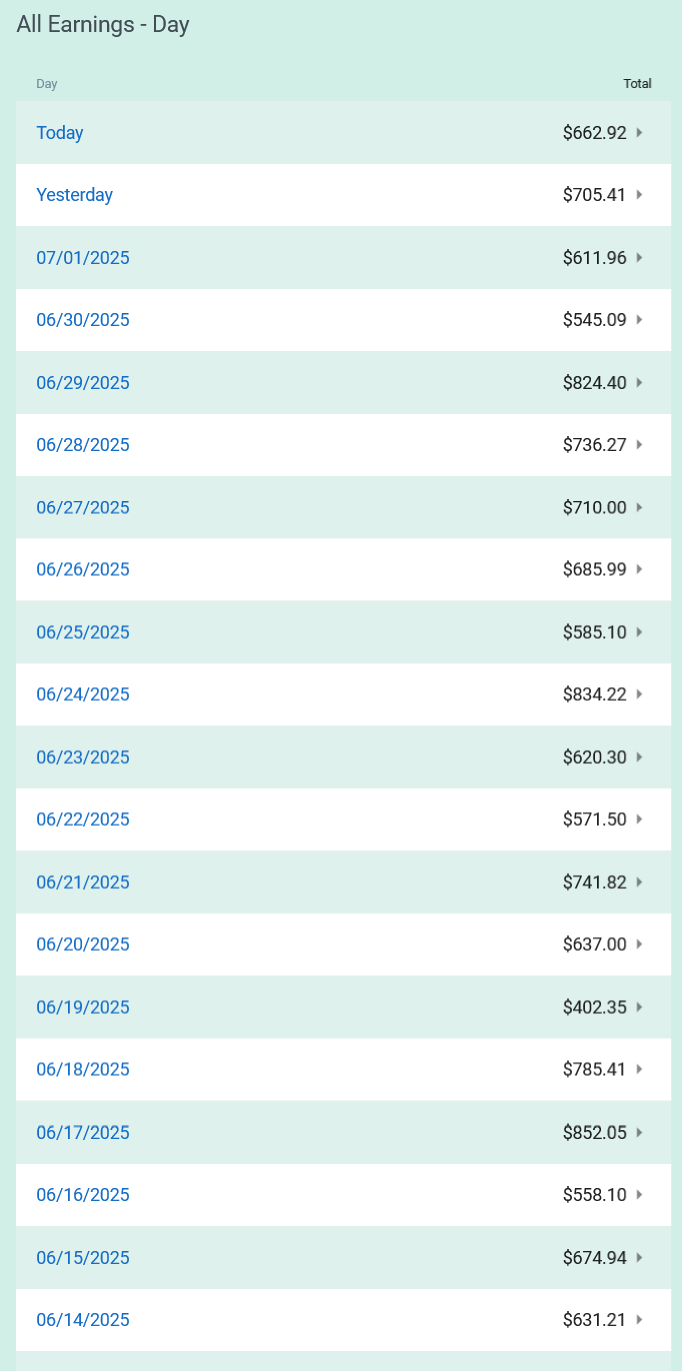Click the arrow for 07/01/2025 earnings
Image resolution: width=682 pixels, height=1371 pixels.
[639, 257]
